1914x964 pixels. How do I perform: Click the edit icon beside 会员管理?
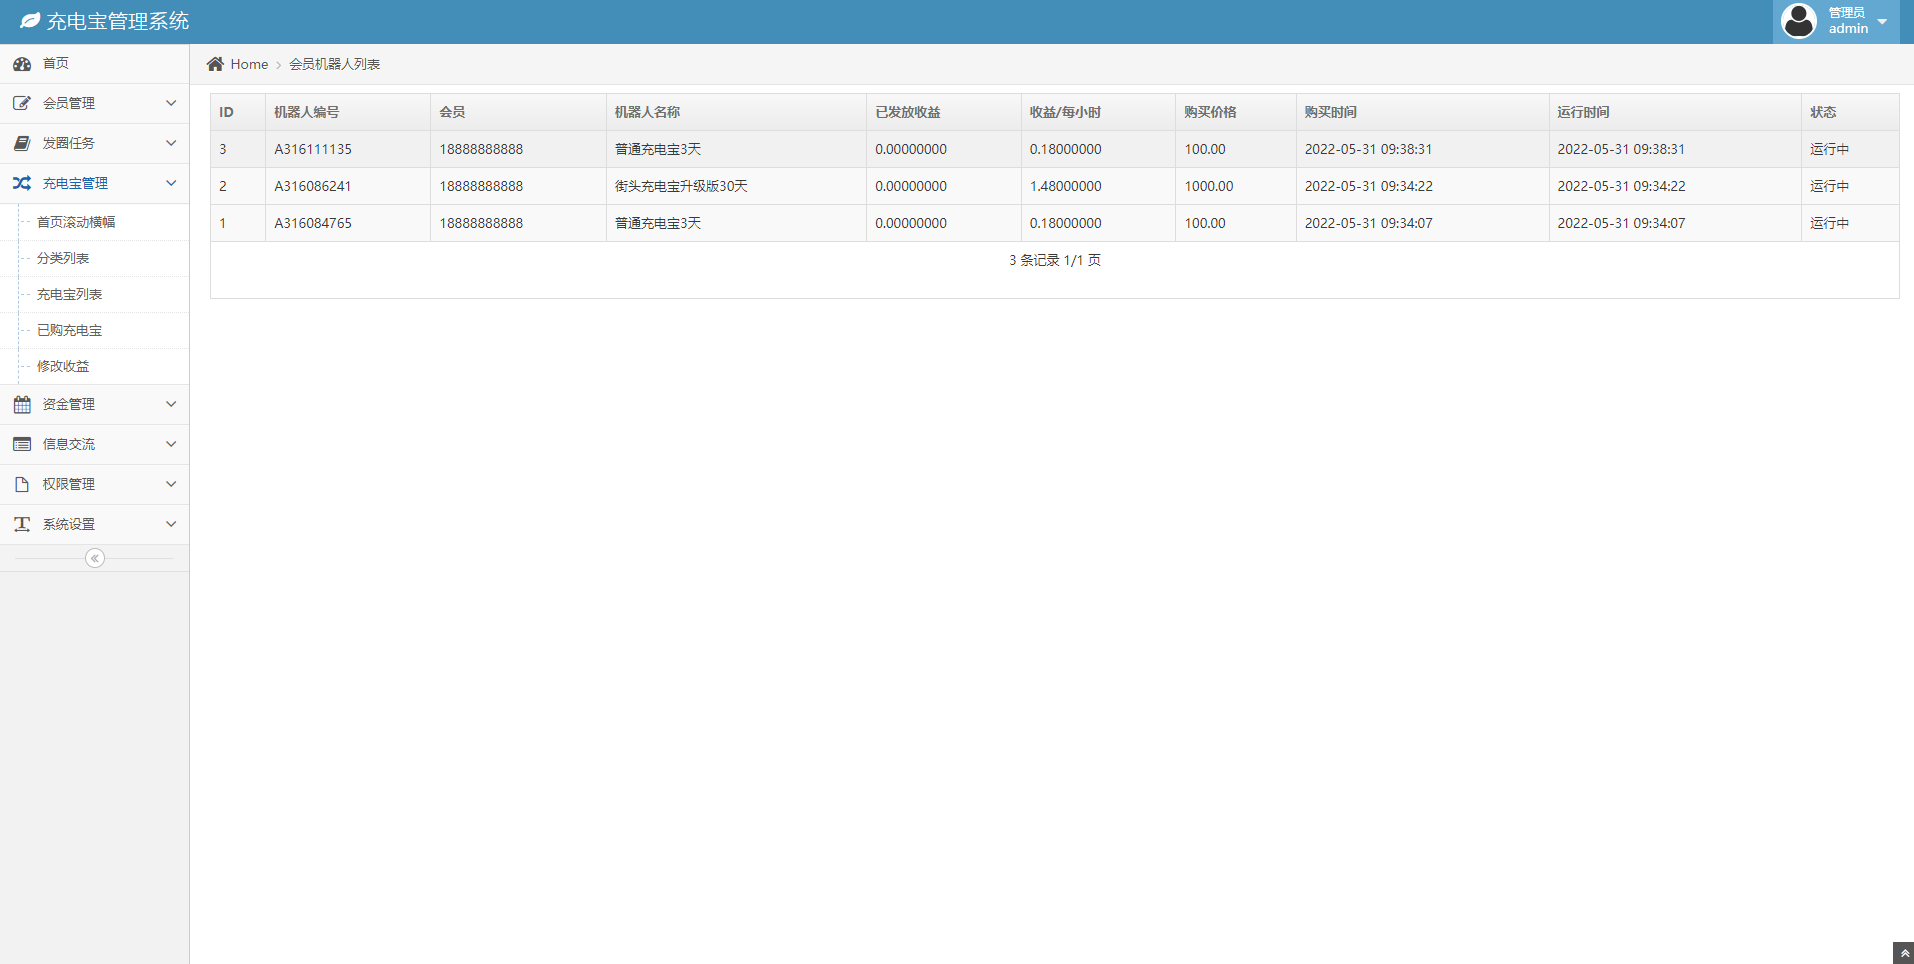click(x=22, y=103)
